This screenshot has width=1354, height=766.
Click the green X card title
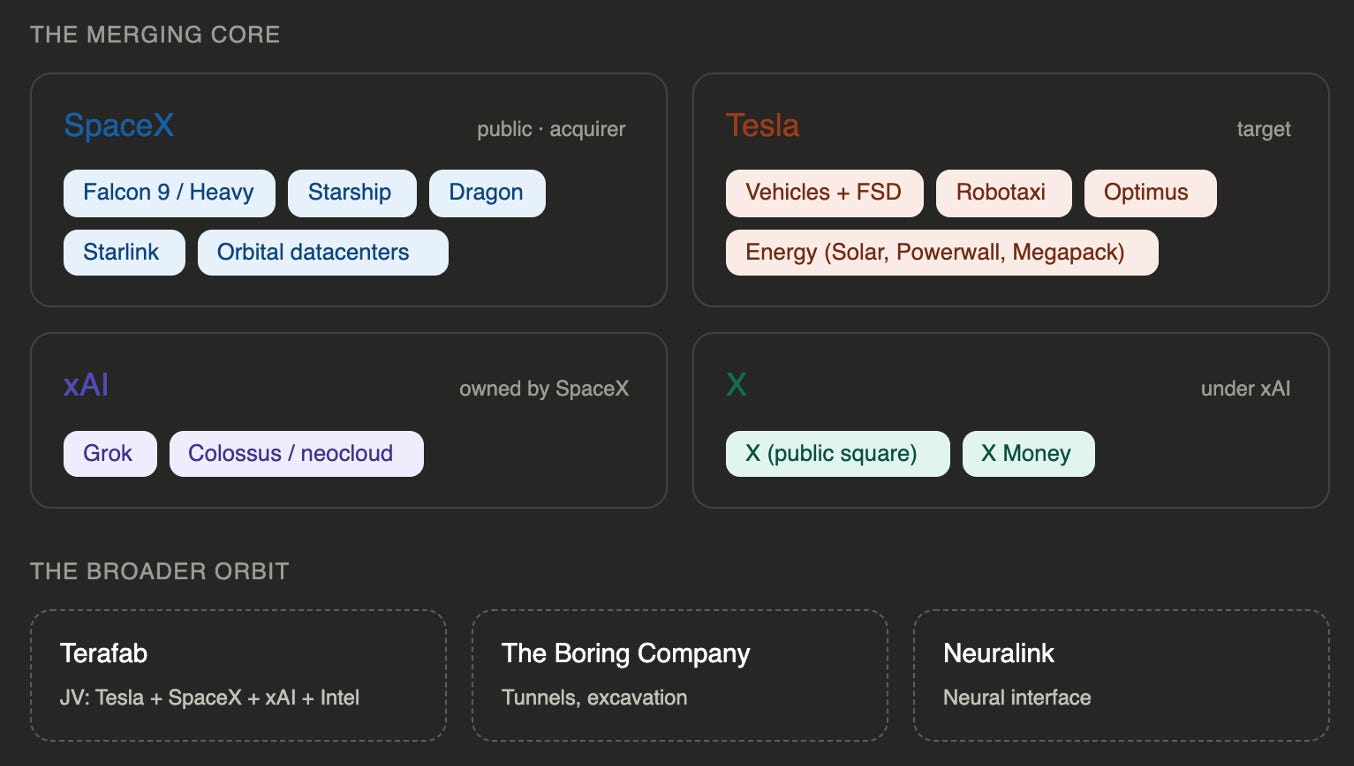(736, 386)
